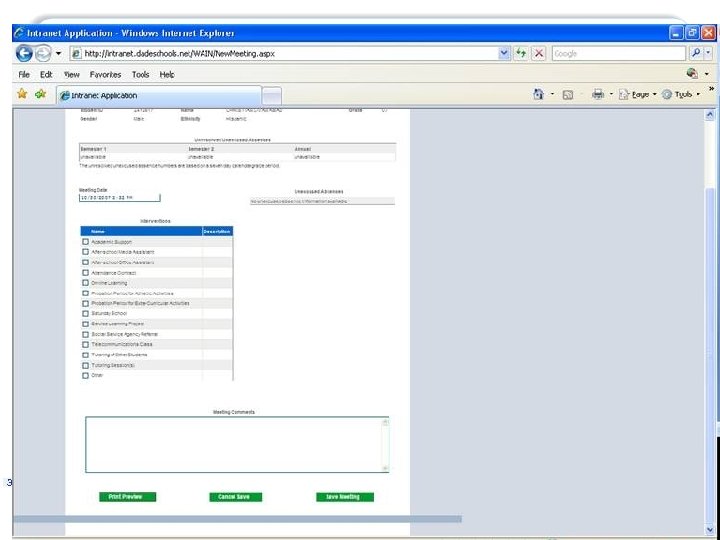Check the Online Learning intervention
Image resolution: width=720 pixels, height=540 pixels.
pos(85,283)
